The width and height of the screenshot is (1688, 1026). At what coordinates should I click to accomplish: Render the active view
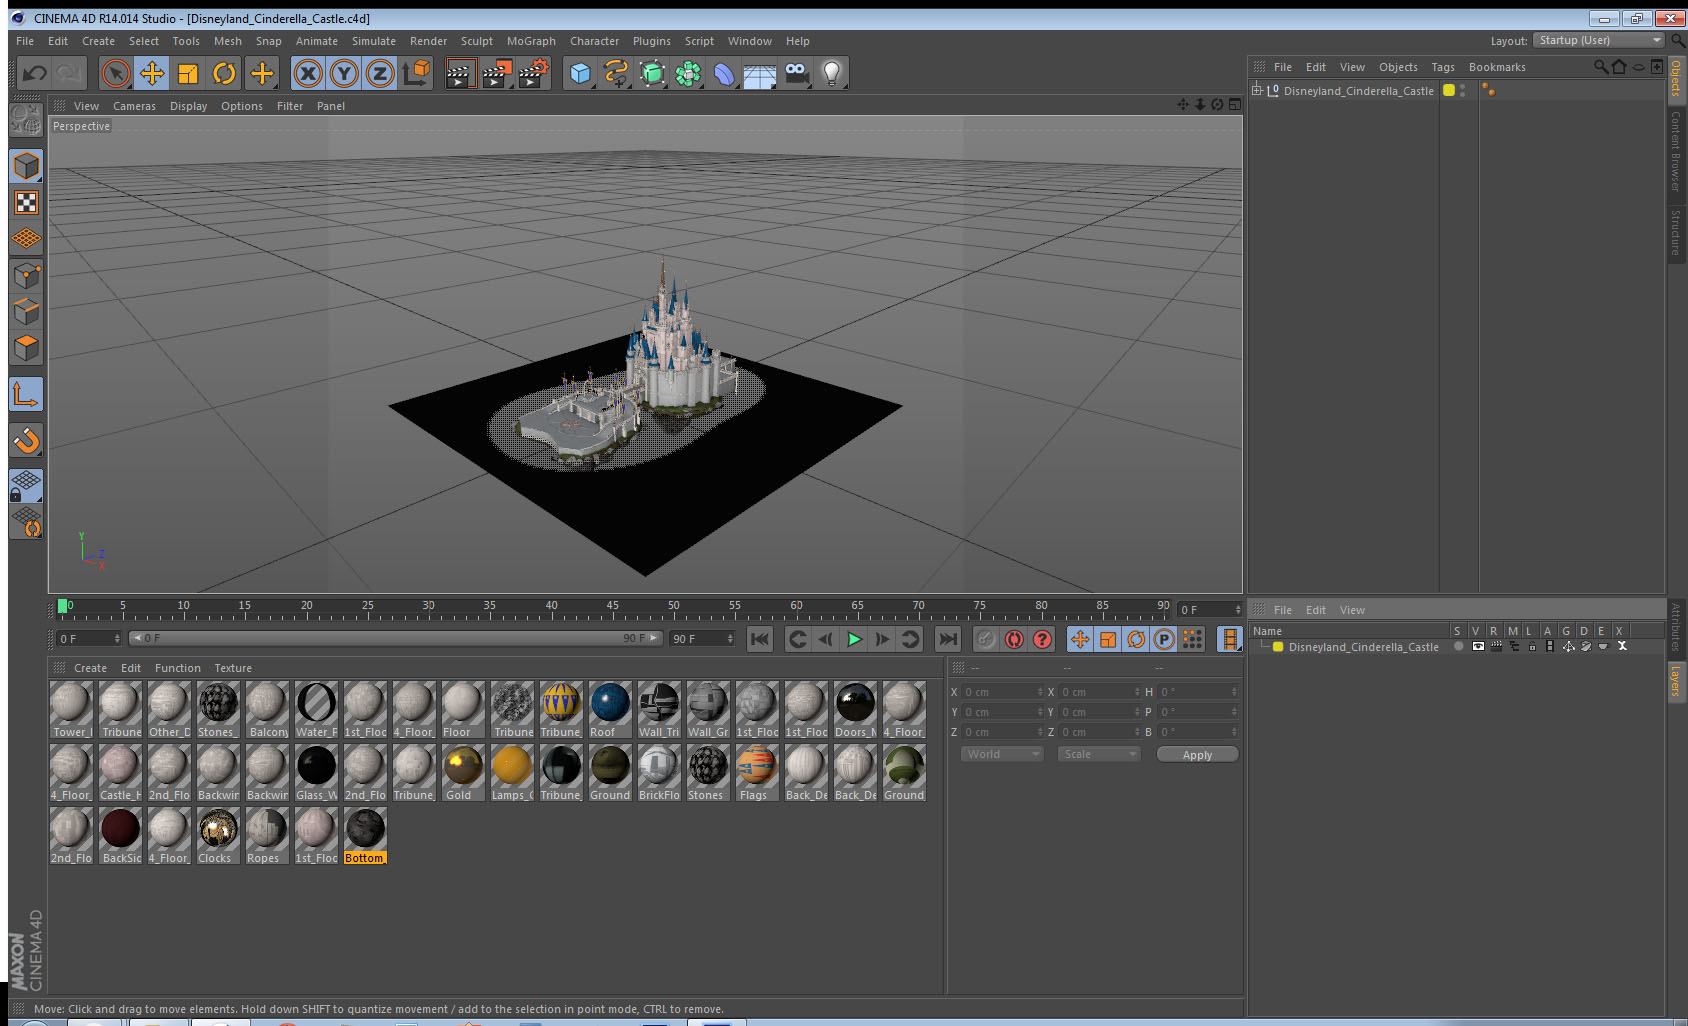click(x=459, y=73)
